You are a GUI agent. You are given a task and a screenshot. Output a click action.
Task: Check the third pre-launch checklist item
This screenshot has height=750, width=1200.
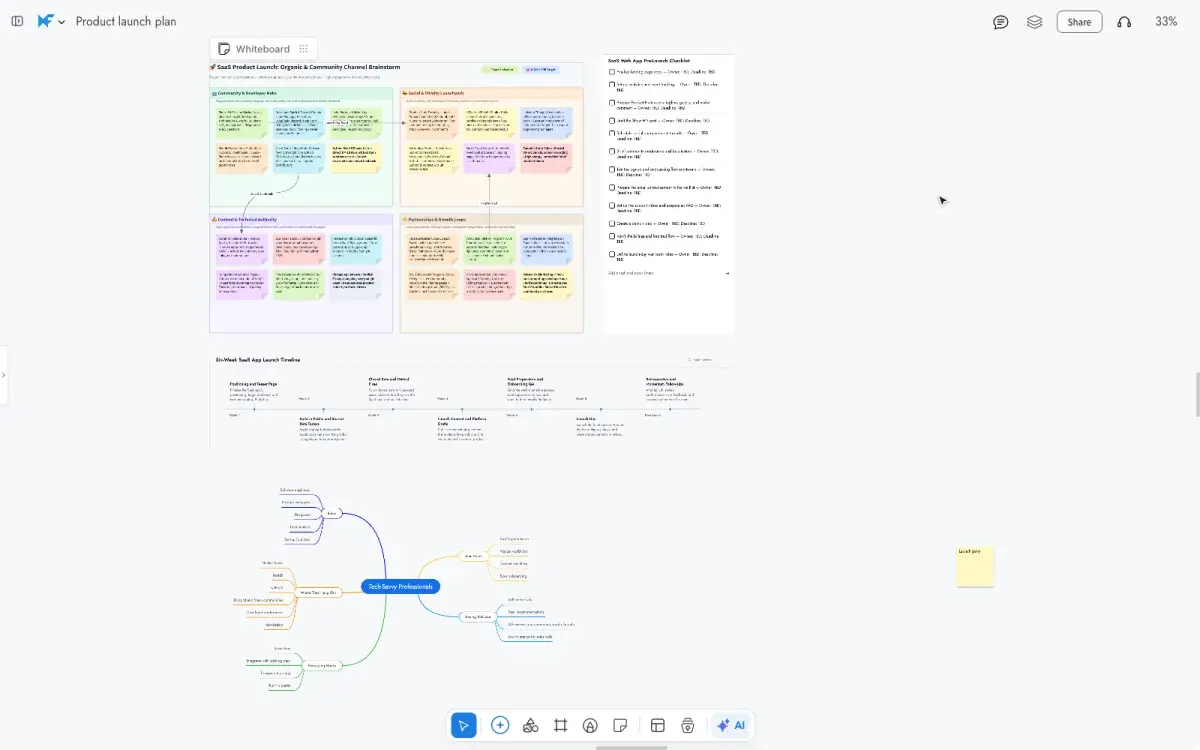click(612, 102)
